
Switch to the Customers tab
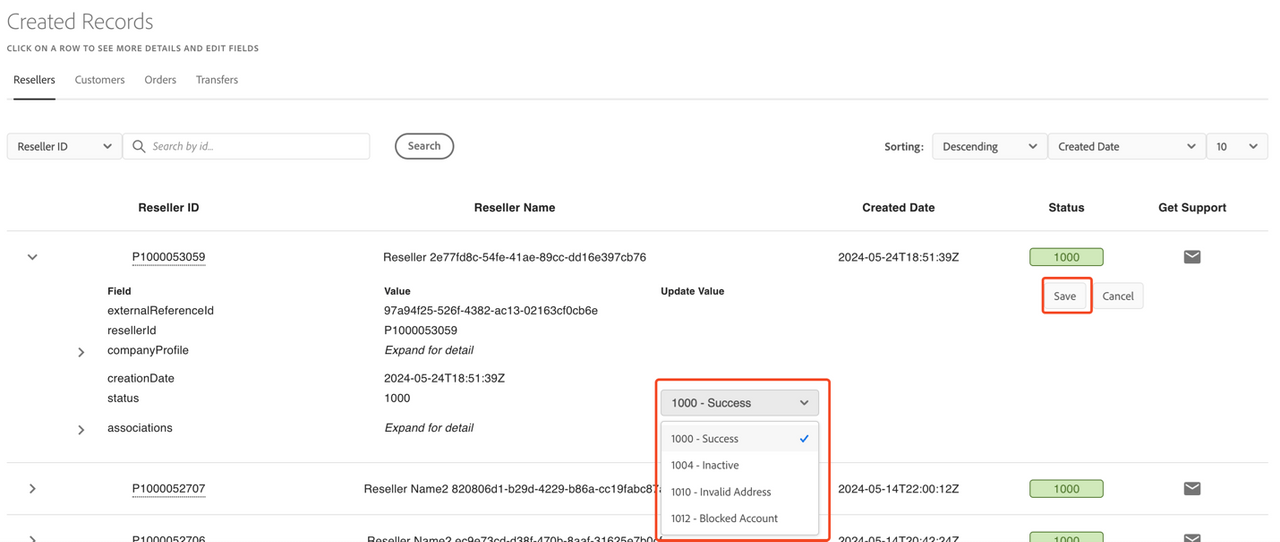coord(100,80)
